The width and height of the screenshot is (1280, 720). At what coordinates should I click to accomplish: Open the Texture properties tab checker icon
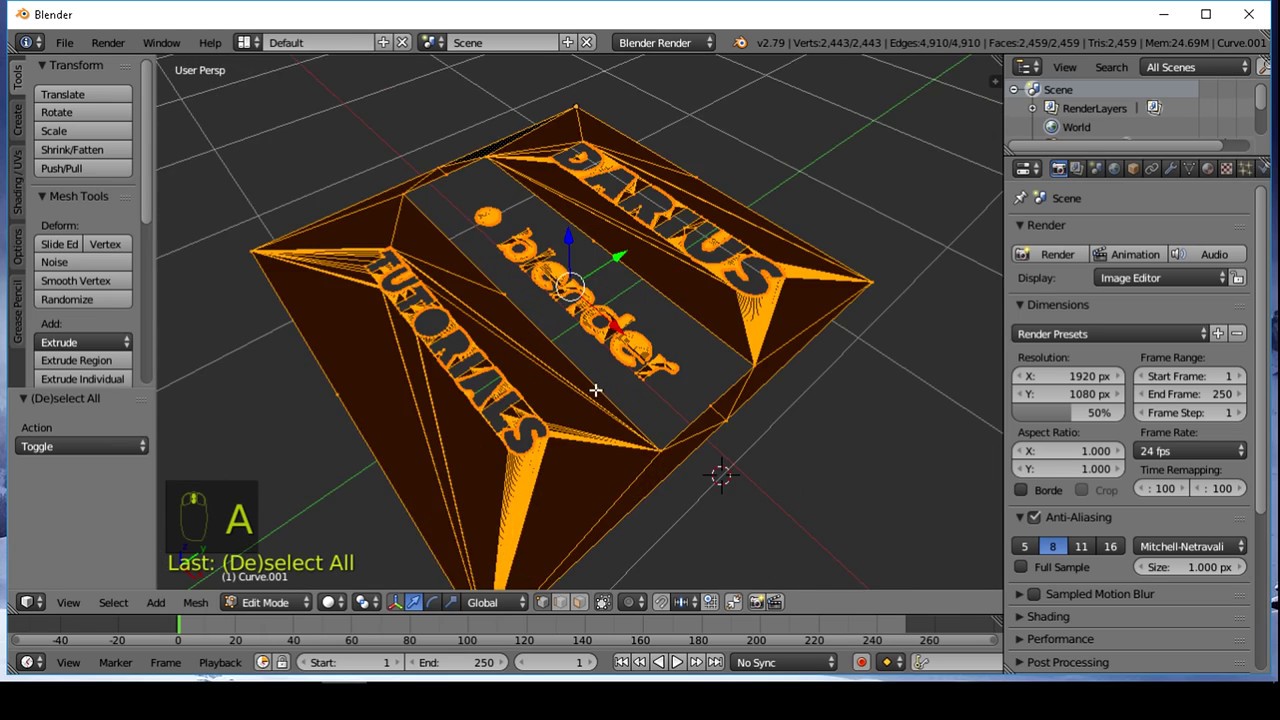pyautogui.click(x=1226, y=169)
